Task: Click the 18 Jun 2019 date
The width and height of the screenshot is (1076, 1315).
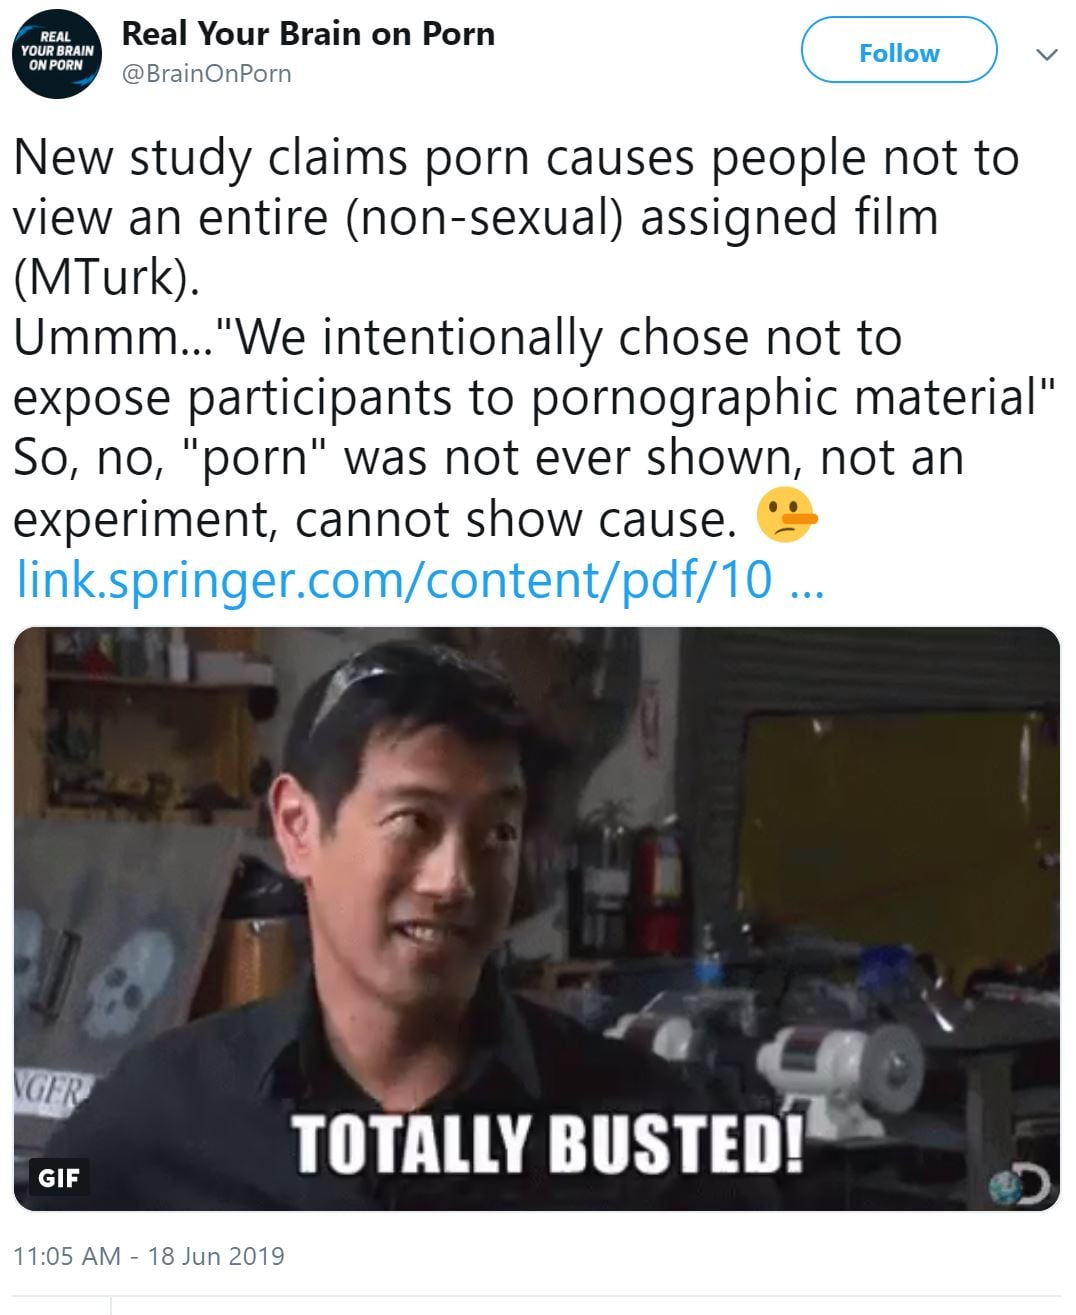Action: tap(216, 1256)
